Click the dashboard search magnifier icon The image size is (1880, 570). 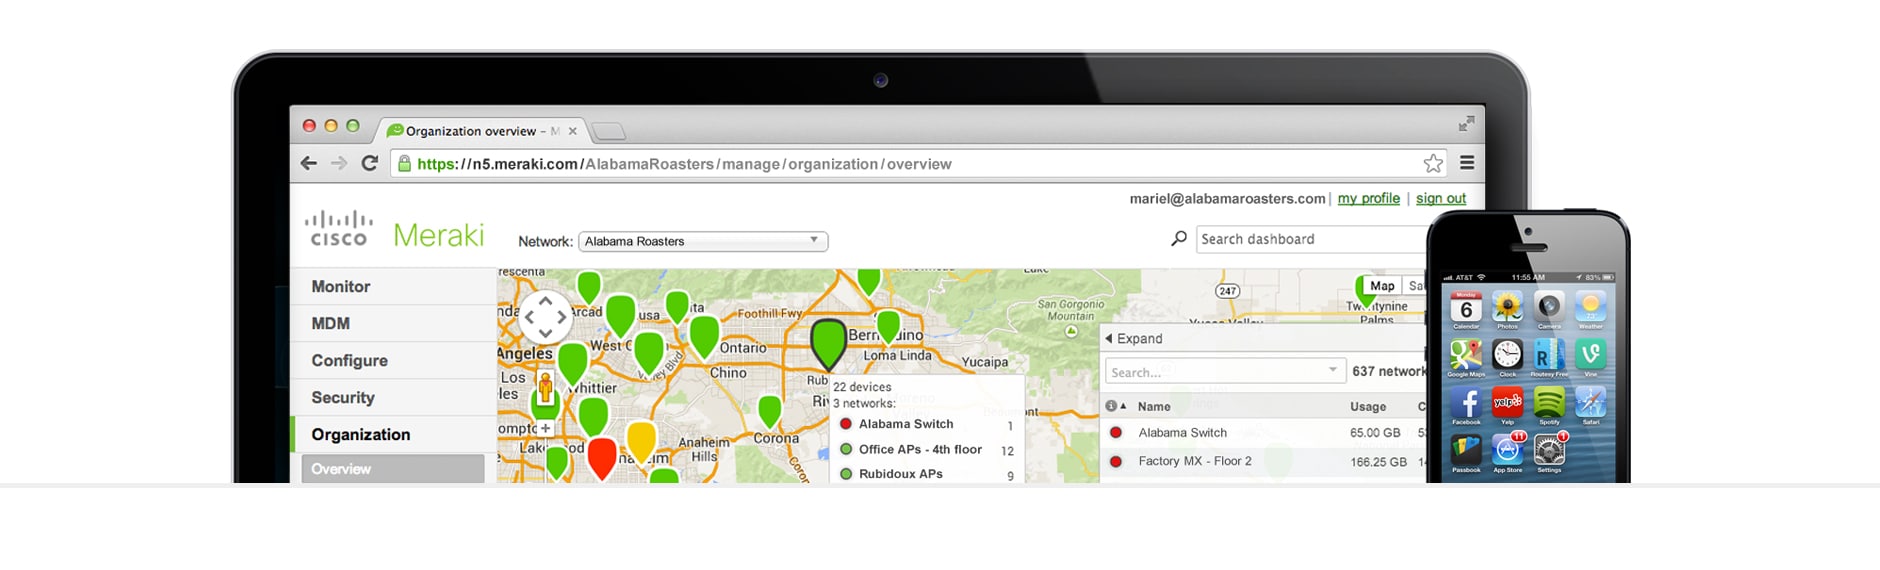coord(1179,239)
